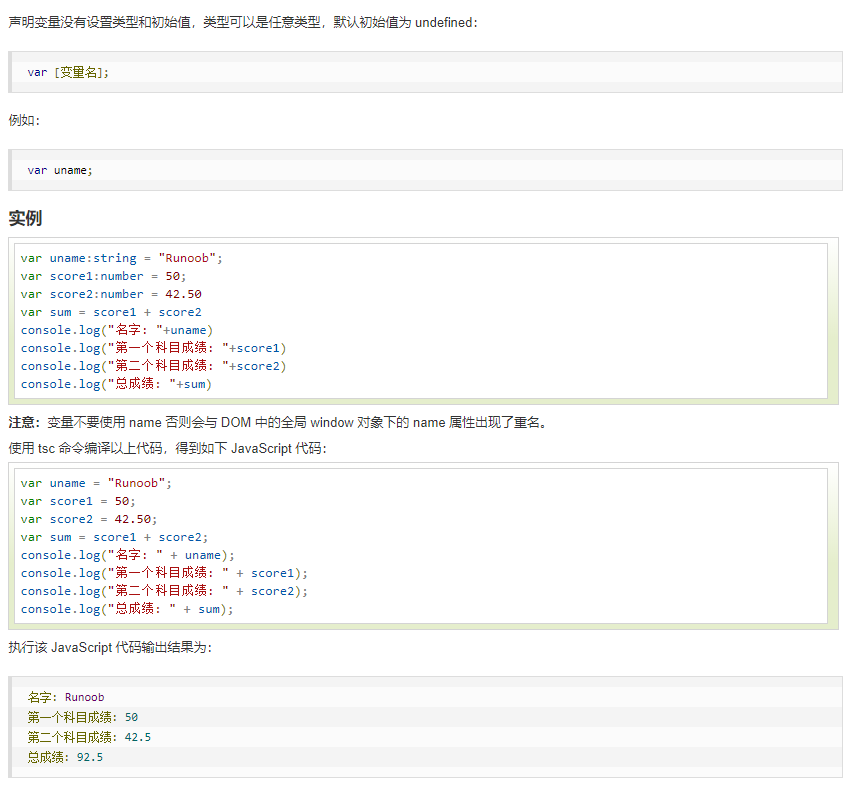Click the line var uname:string = "Runoob";
Screen dimensions: 850x787
(x=121, y=258)
